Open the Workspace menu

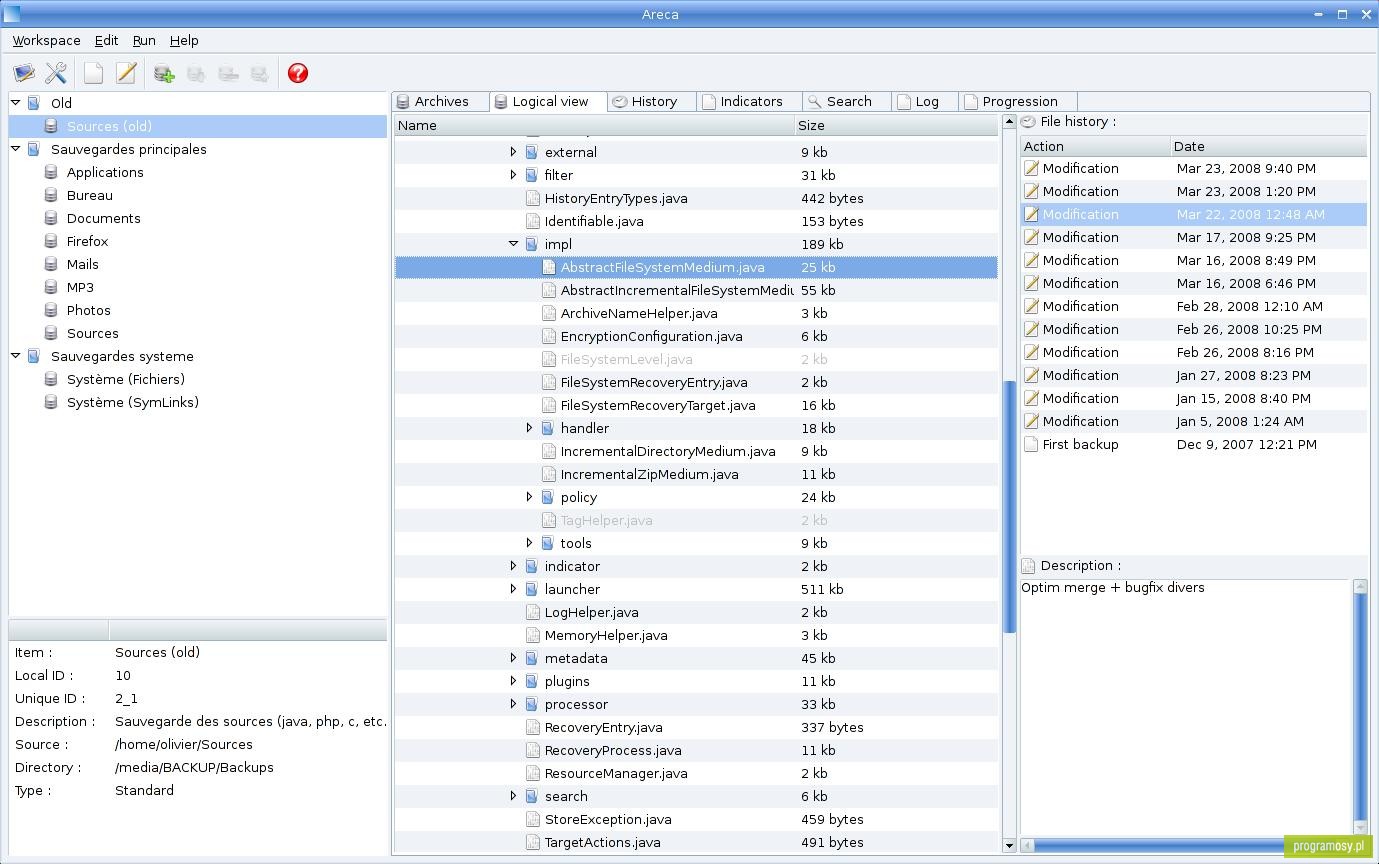46,40
